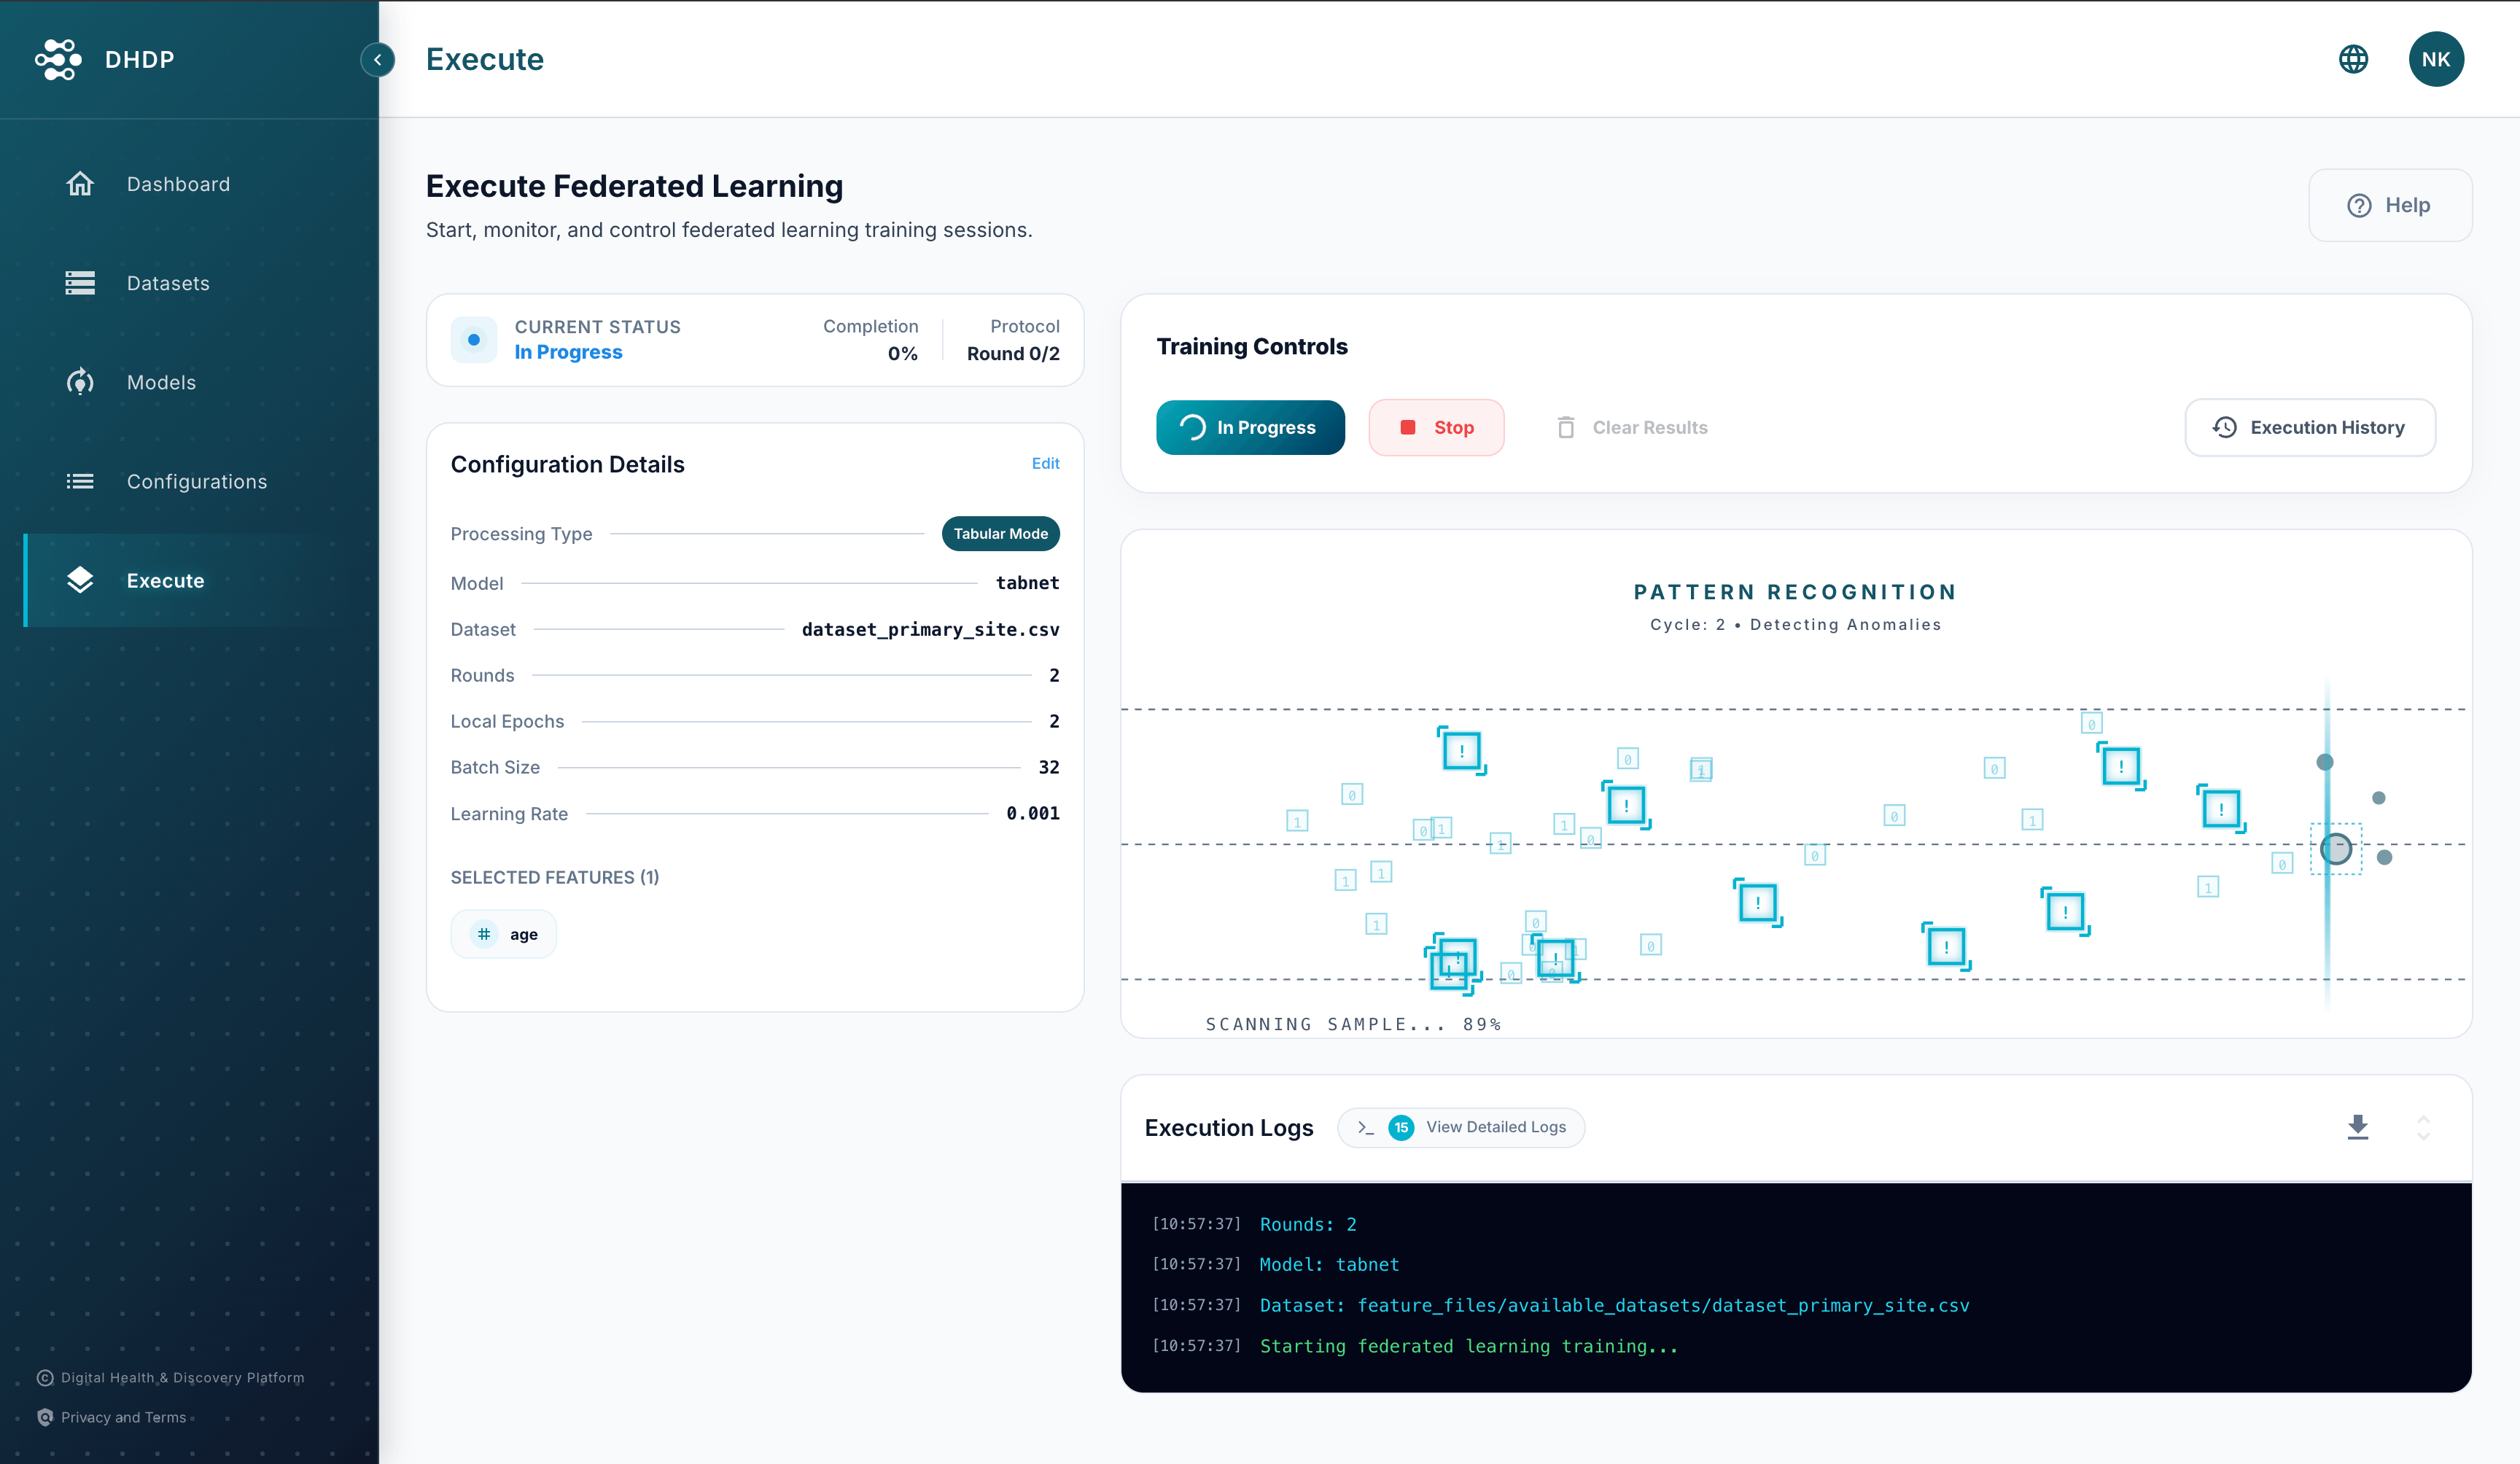Select Execute in sidebar
The height and width of the screenshot is (1464, 2520).
[x=165, y=580]
